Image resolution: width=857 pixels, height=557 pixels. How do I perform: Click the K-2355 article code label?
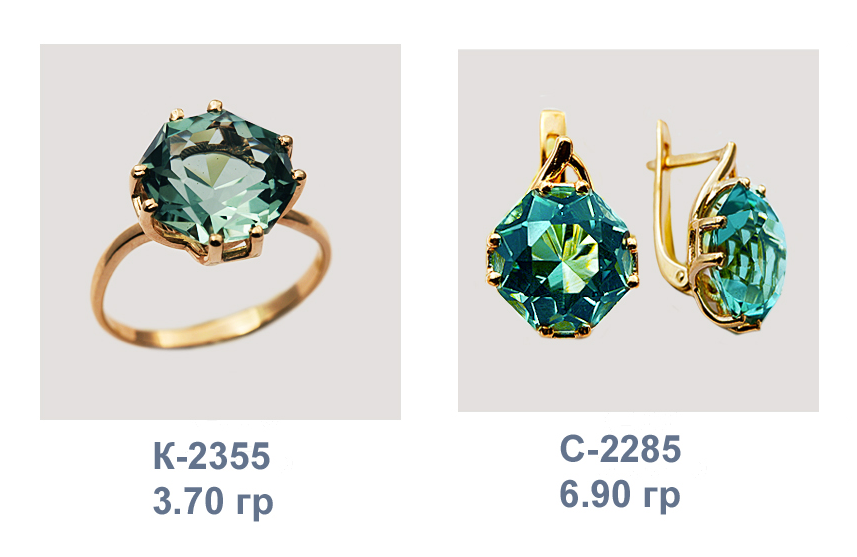pos(212,455)
